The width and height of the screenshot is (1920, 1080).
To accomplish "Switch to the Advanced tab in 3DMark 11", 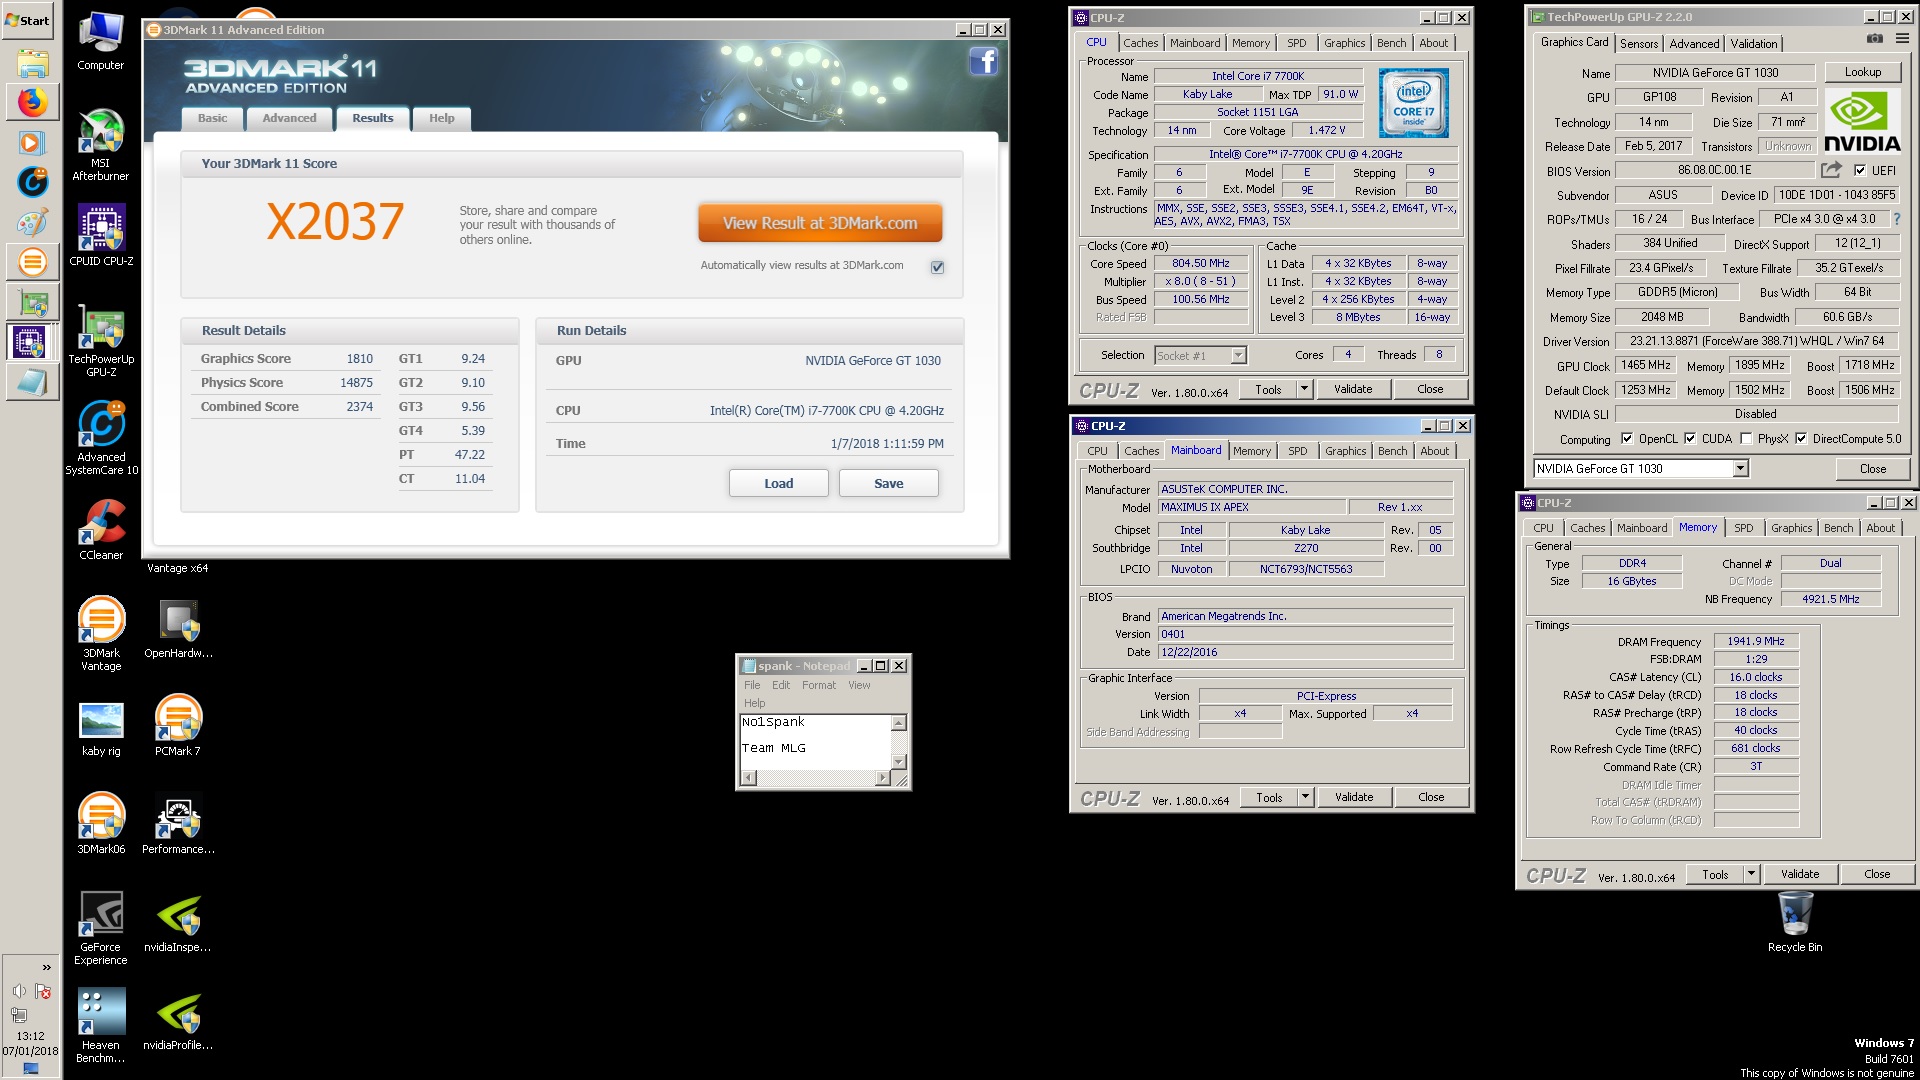I will pos(289,118).
